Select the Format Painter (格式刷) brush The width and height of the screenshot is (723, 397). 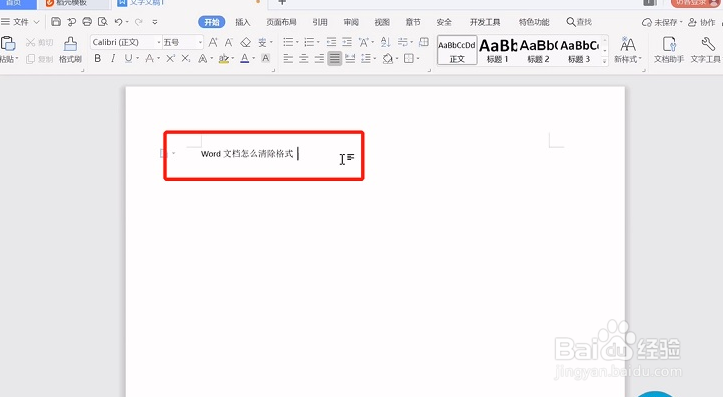tap(71, 44)
